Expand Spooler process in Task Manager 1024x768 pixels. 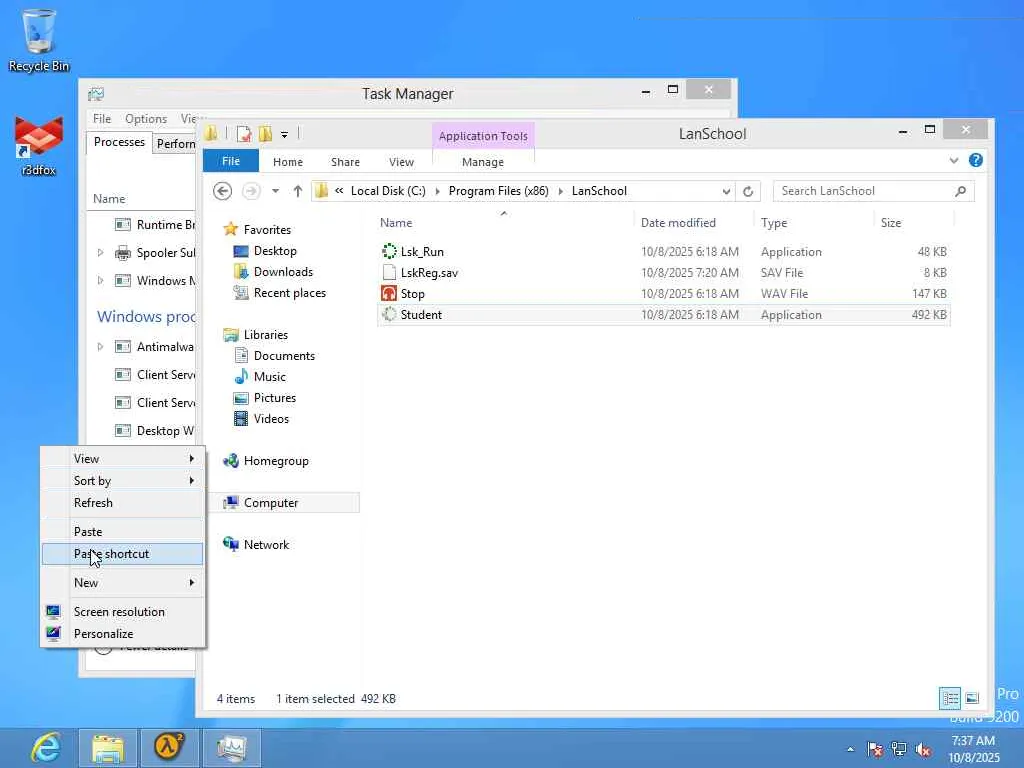coord(100,252)
